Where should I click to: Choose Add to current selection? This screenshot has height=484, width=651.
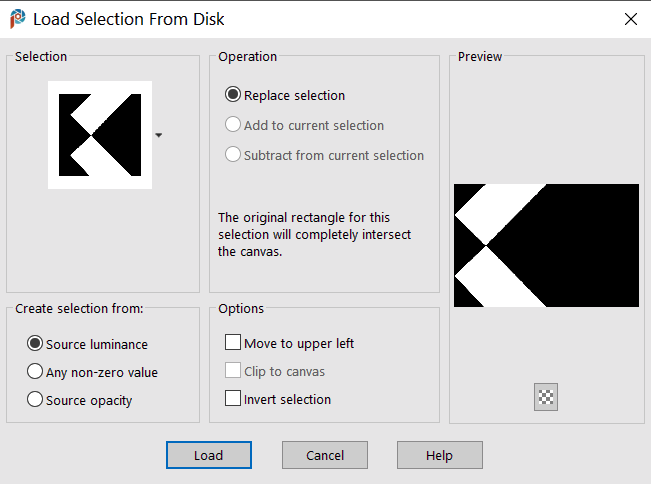tap(233, 126)
